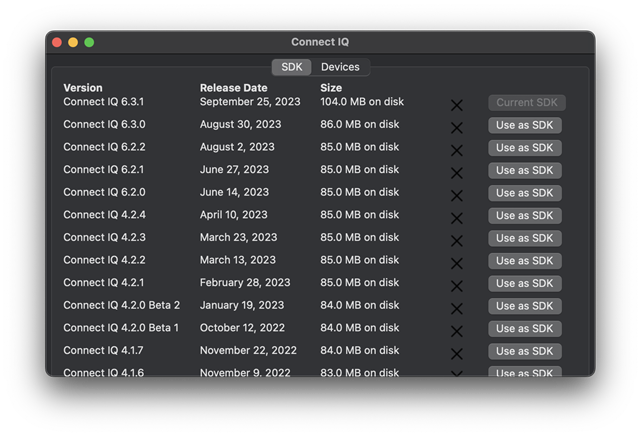Click X icon for Connect IQ 4.1.7
The width and height of the screenshot is (640, 436).
pyautogui.click(x=457, y=354)
